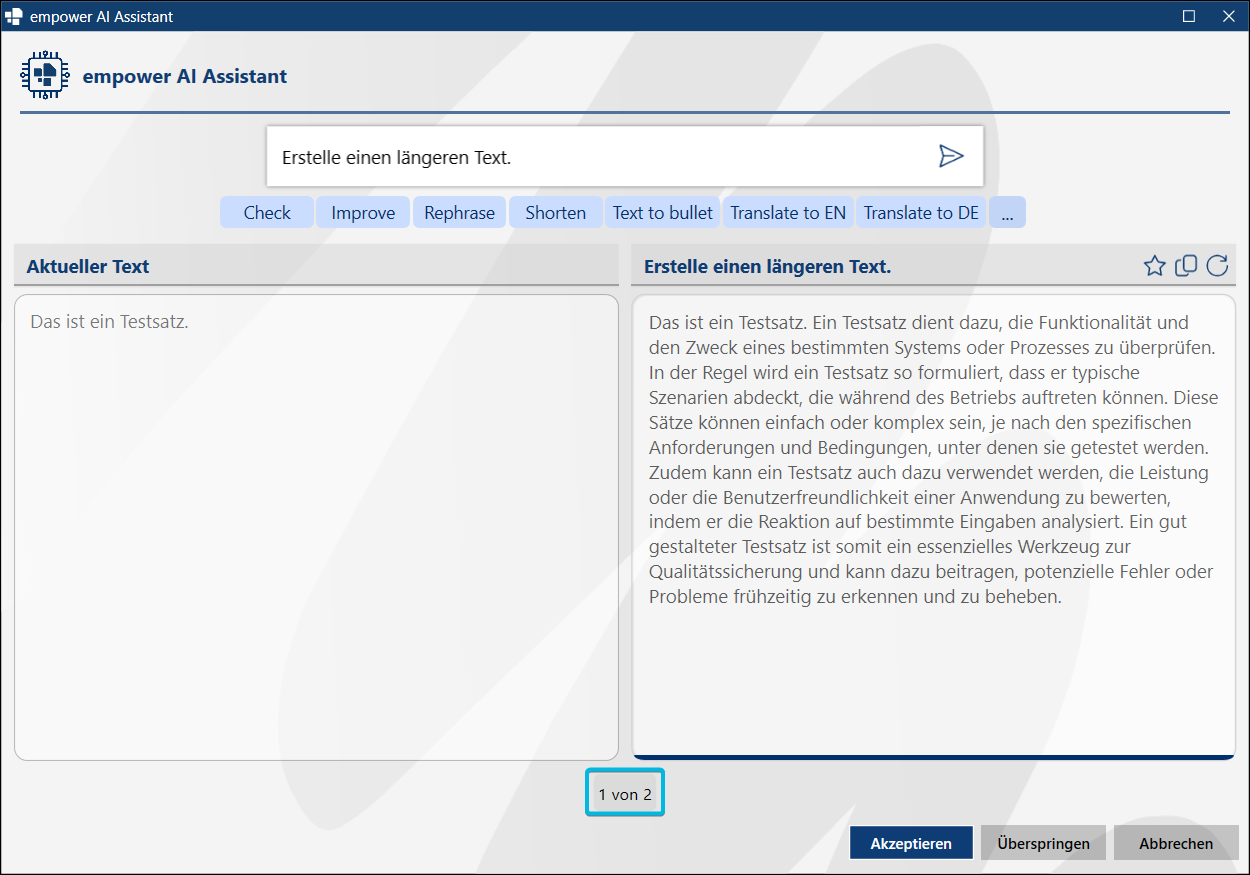Click inside the generated result text box

click(934, 526)
